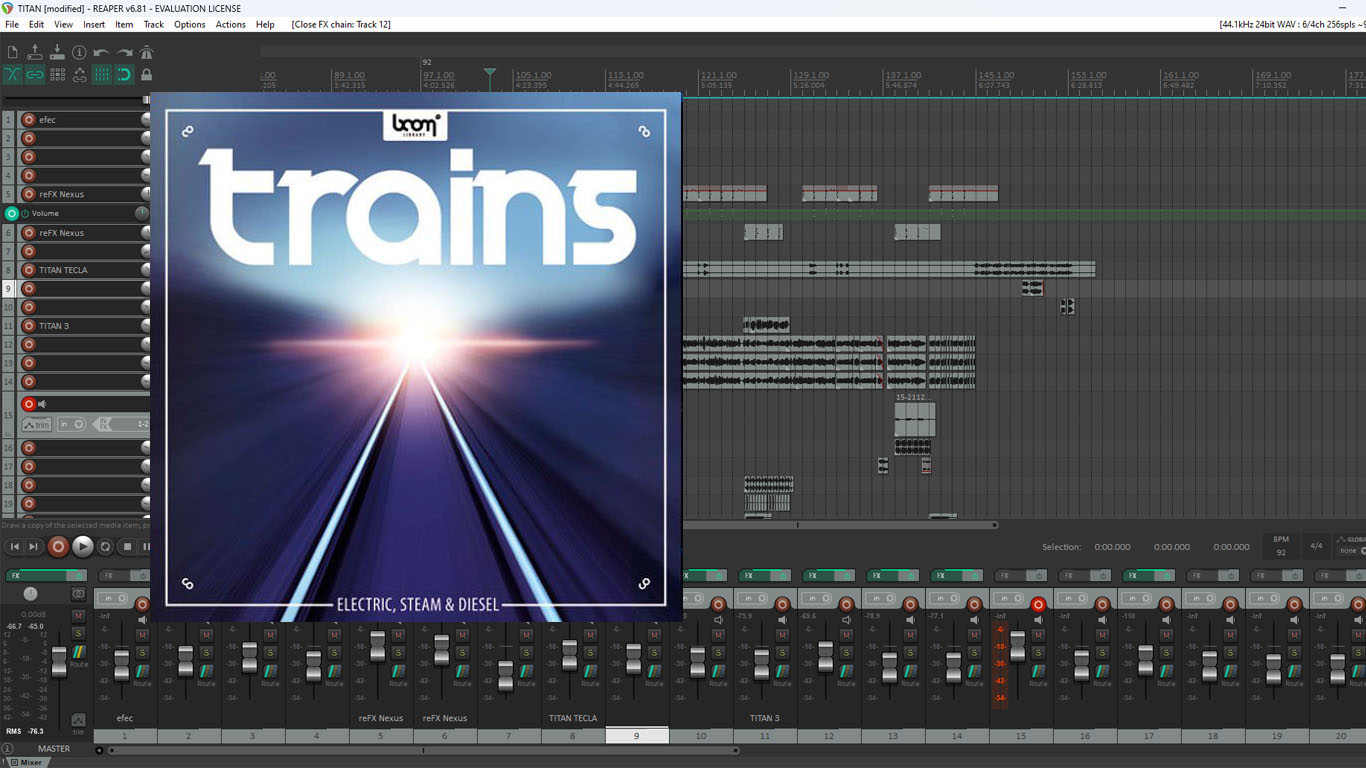This screenshot has height=768, width=1366.
Task: Toggle the transport Repeat button
Action: tap(105, 547)
